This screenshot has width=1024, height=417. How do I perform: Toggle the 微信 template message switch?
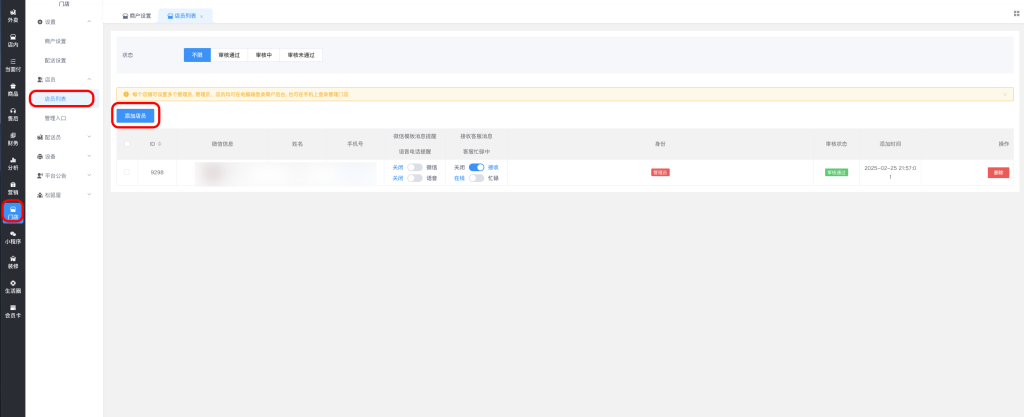[414, 167]
